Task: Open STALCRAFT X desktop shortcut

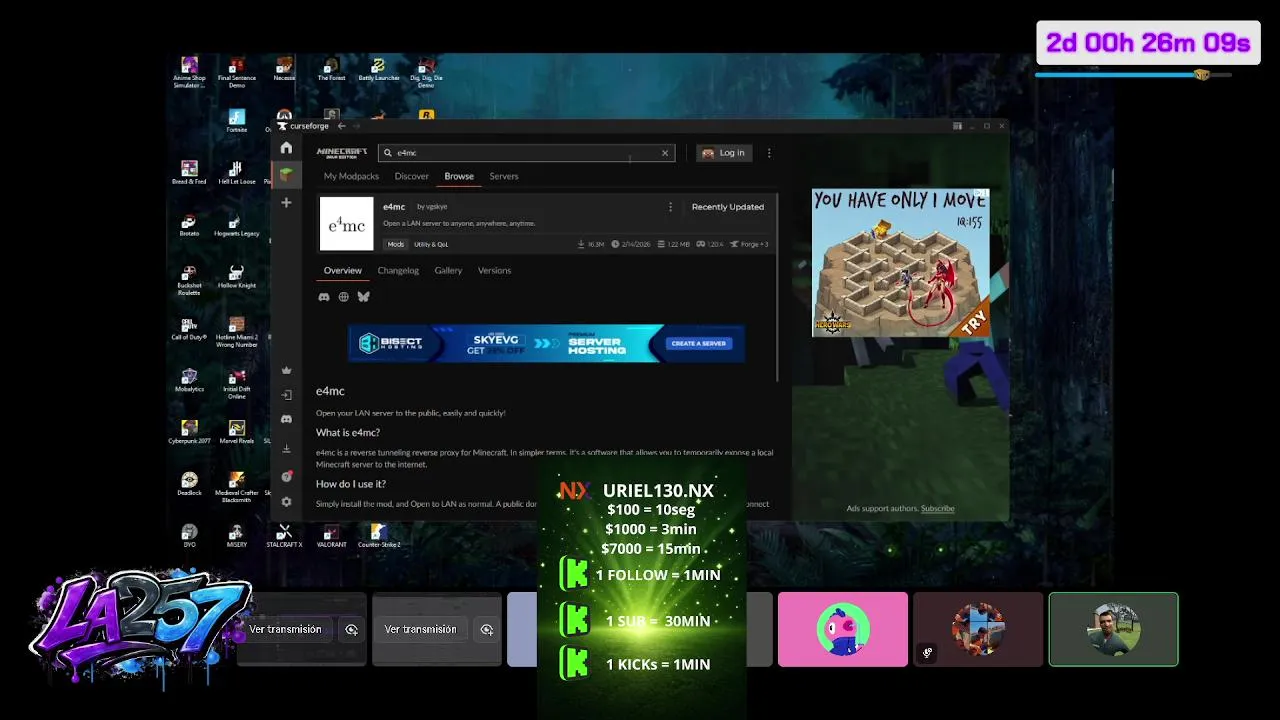Action: 284,537
